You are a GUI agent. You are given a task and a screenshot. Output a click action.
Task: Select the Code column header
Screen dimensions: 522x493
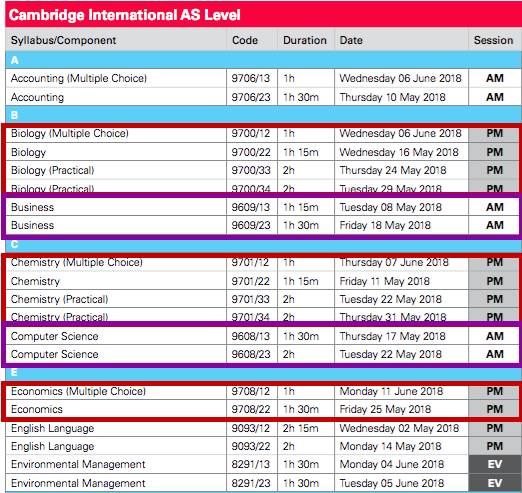click(245, 40)
